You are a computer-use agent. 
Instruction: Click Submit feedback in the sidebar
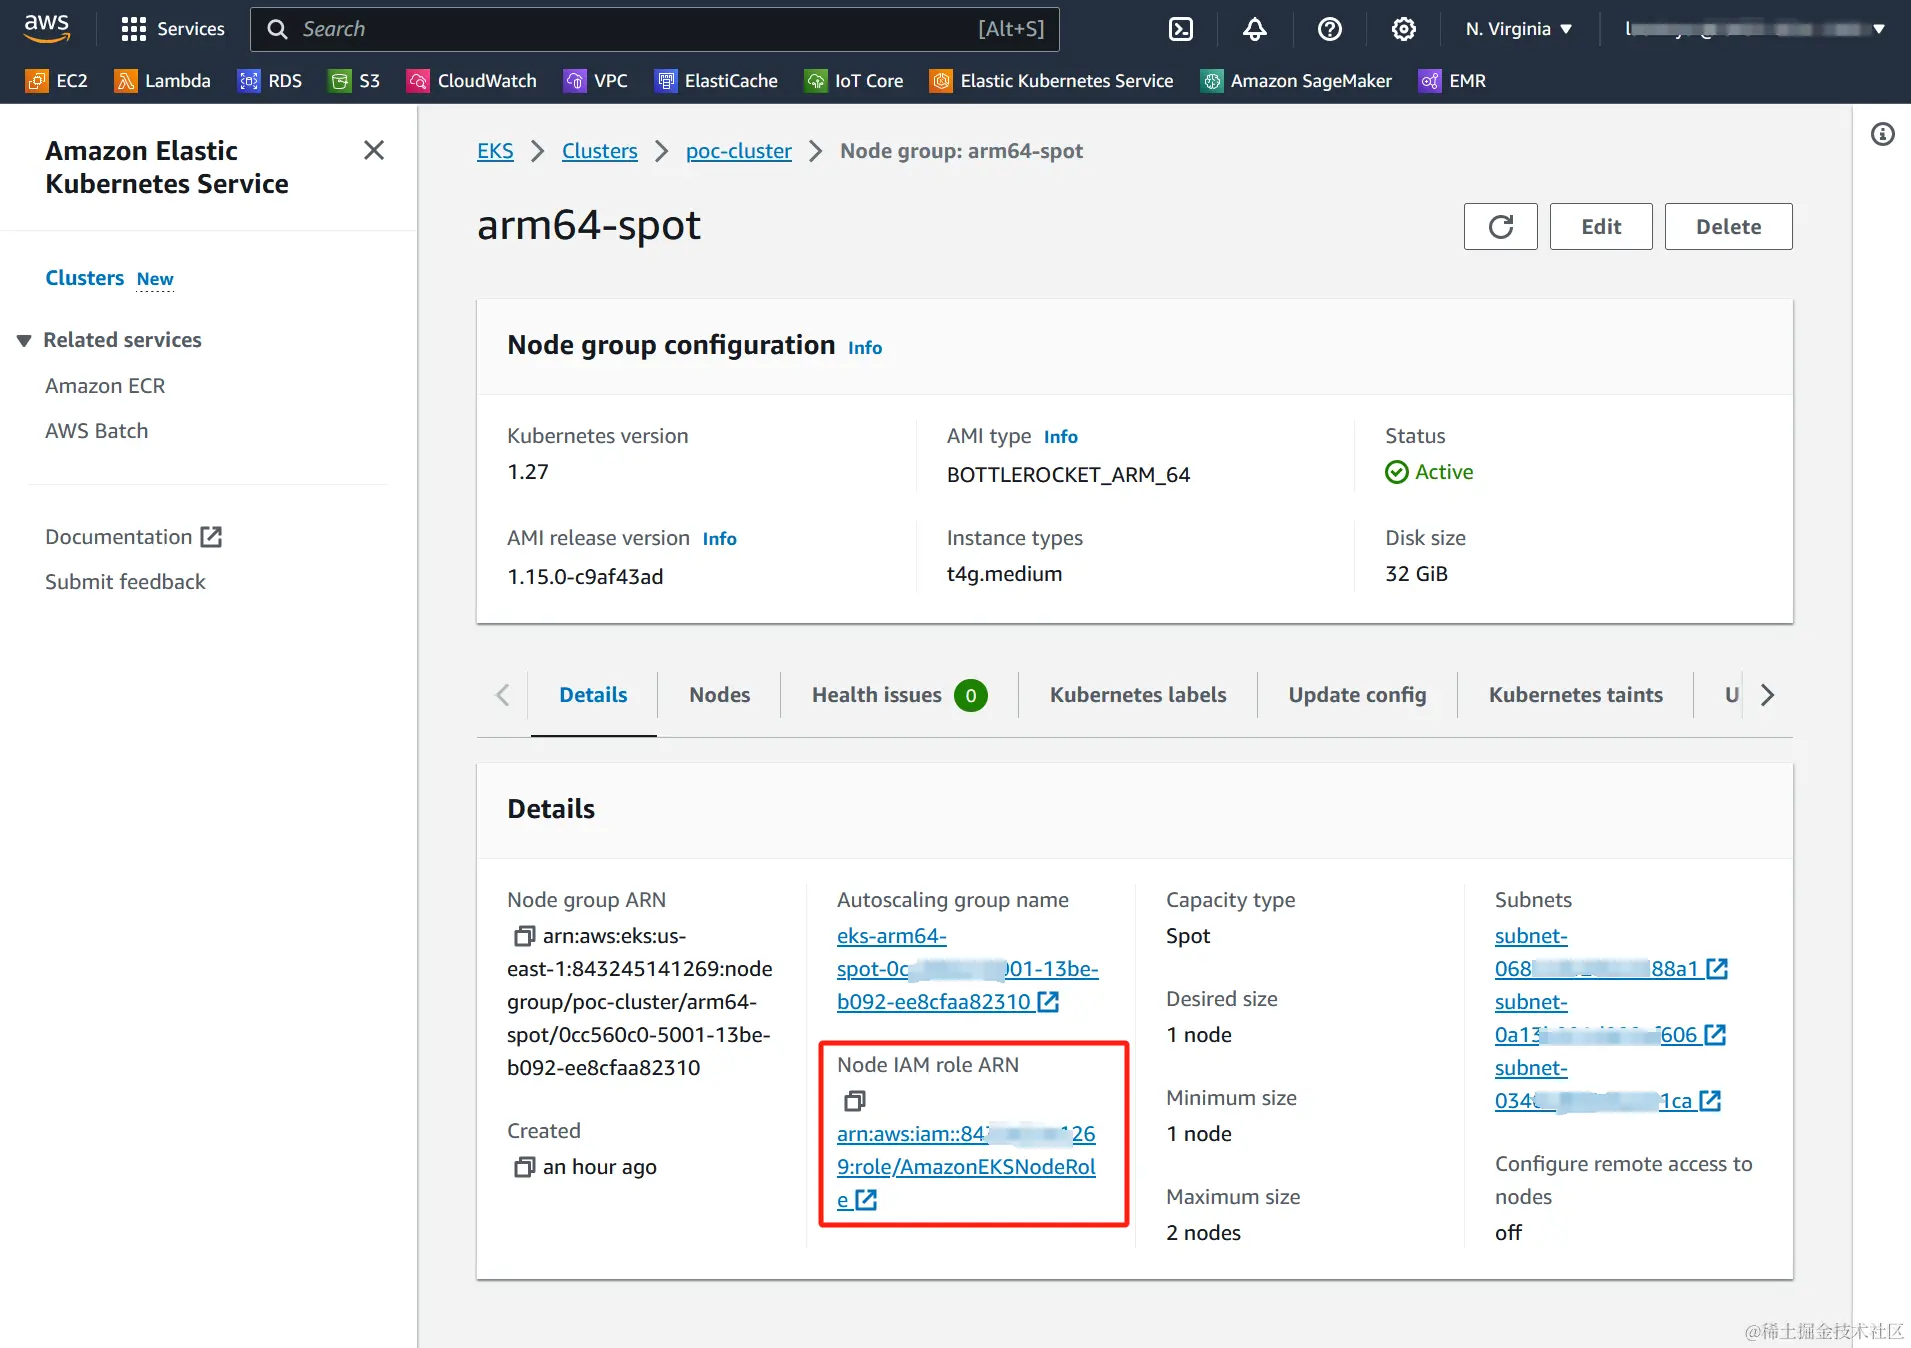125,582
